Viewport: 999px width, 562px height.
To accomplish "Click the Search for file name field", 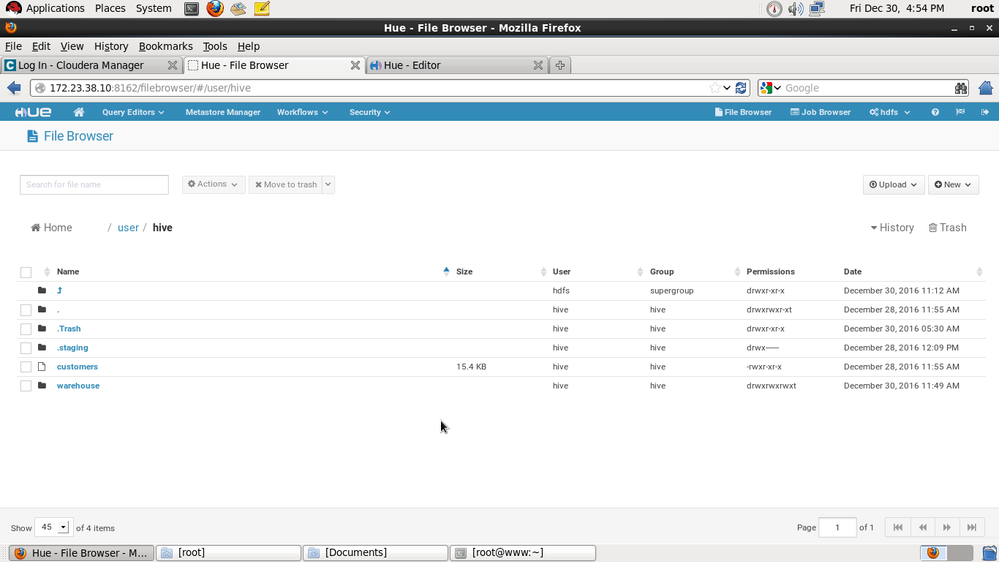I will click(x=94, y=184).
